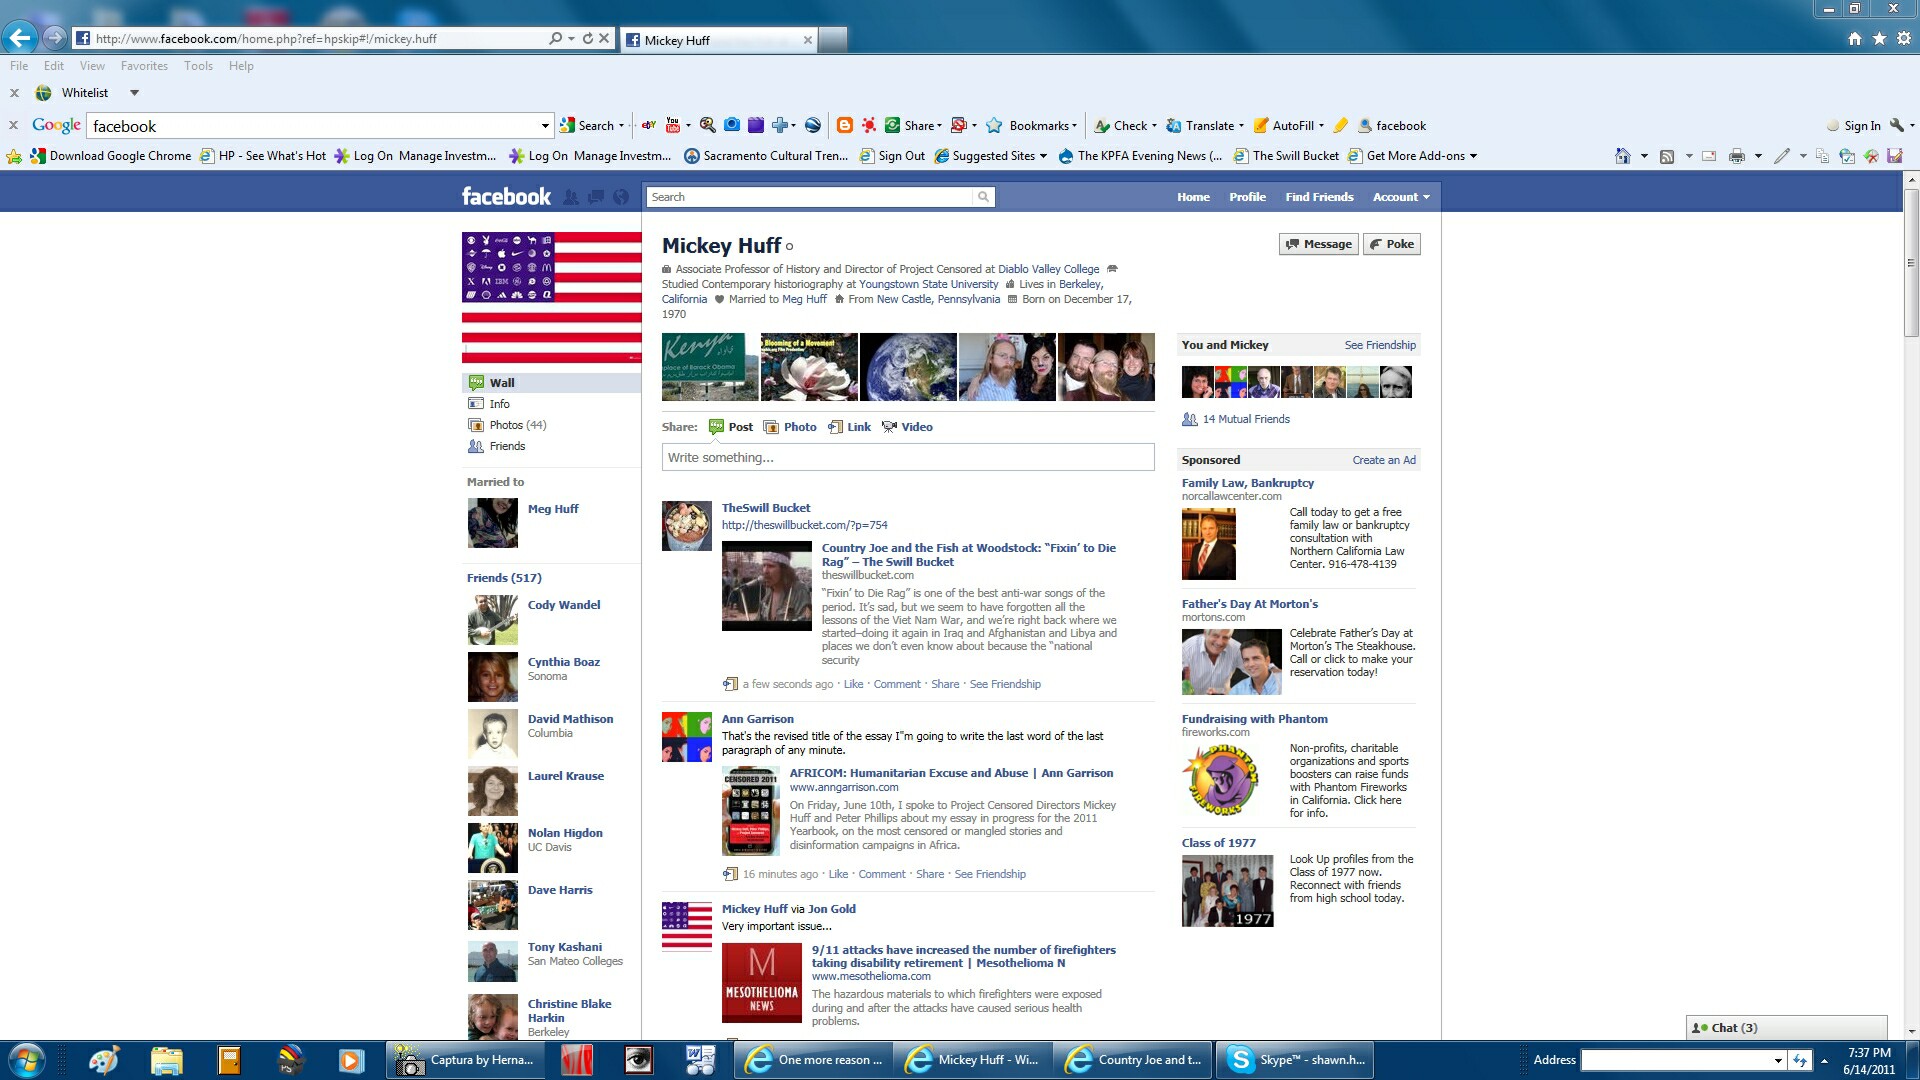Expand the Google toolbar Translate dropdown

[x=1241, y=126]
